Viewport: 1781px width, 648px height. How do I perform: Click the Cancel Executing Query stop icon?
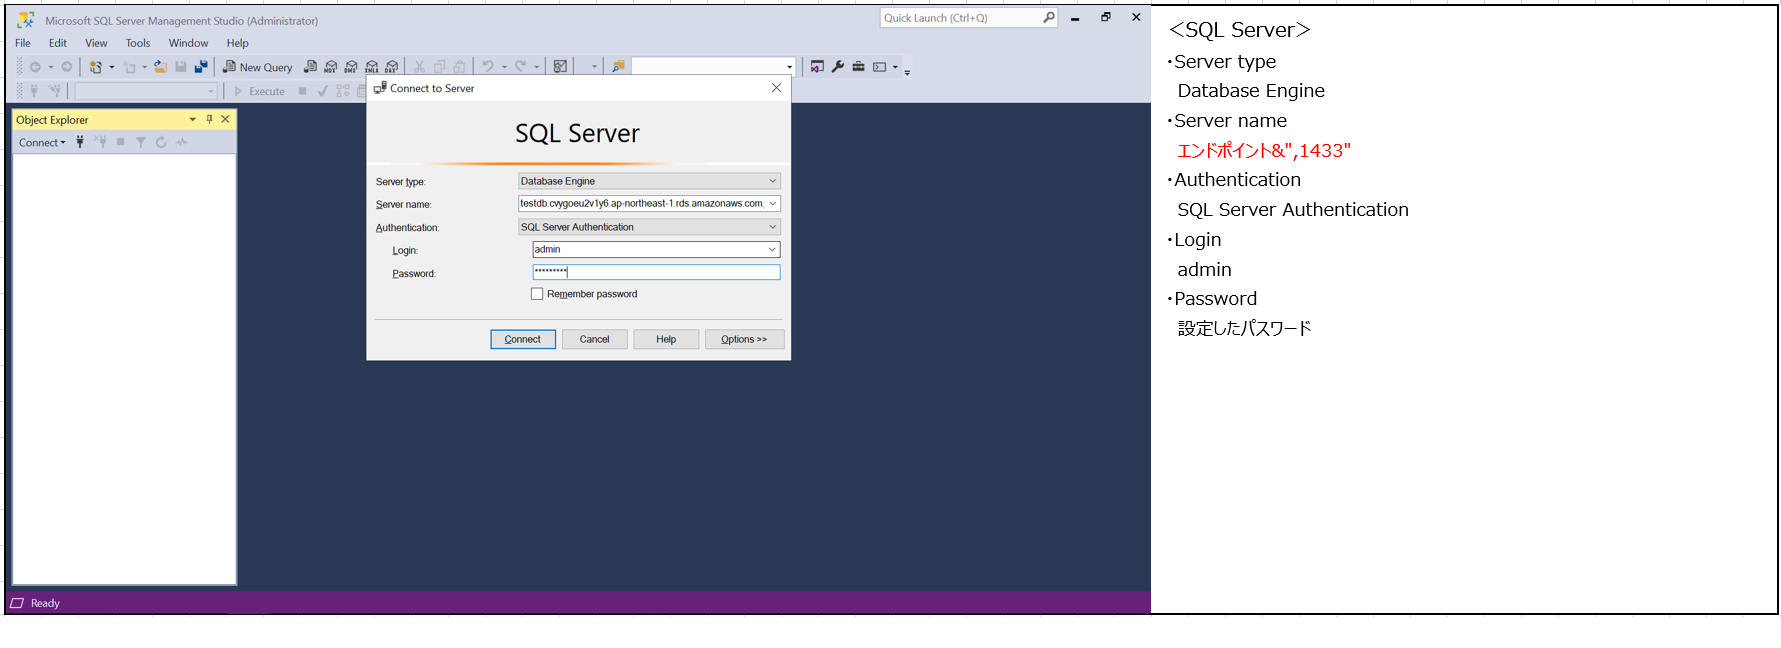[x=302, y=91]
